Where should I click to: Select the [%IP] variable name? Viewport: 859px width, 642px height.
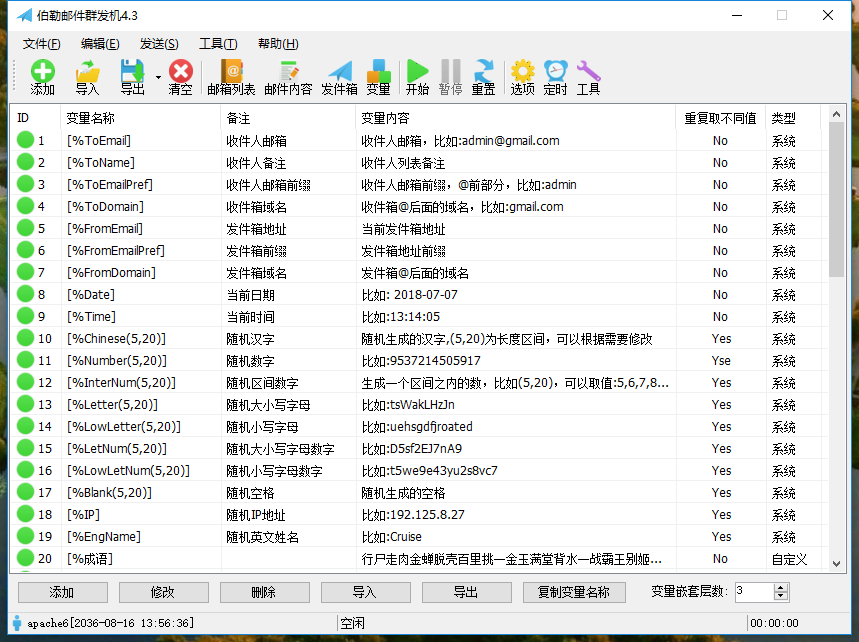[x=83, y=514]
